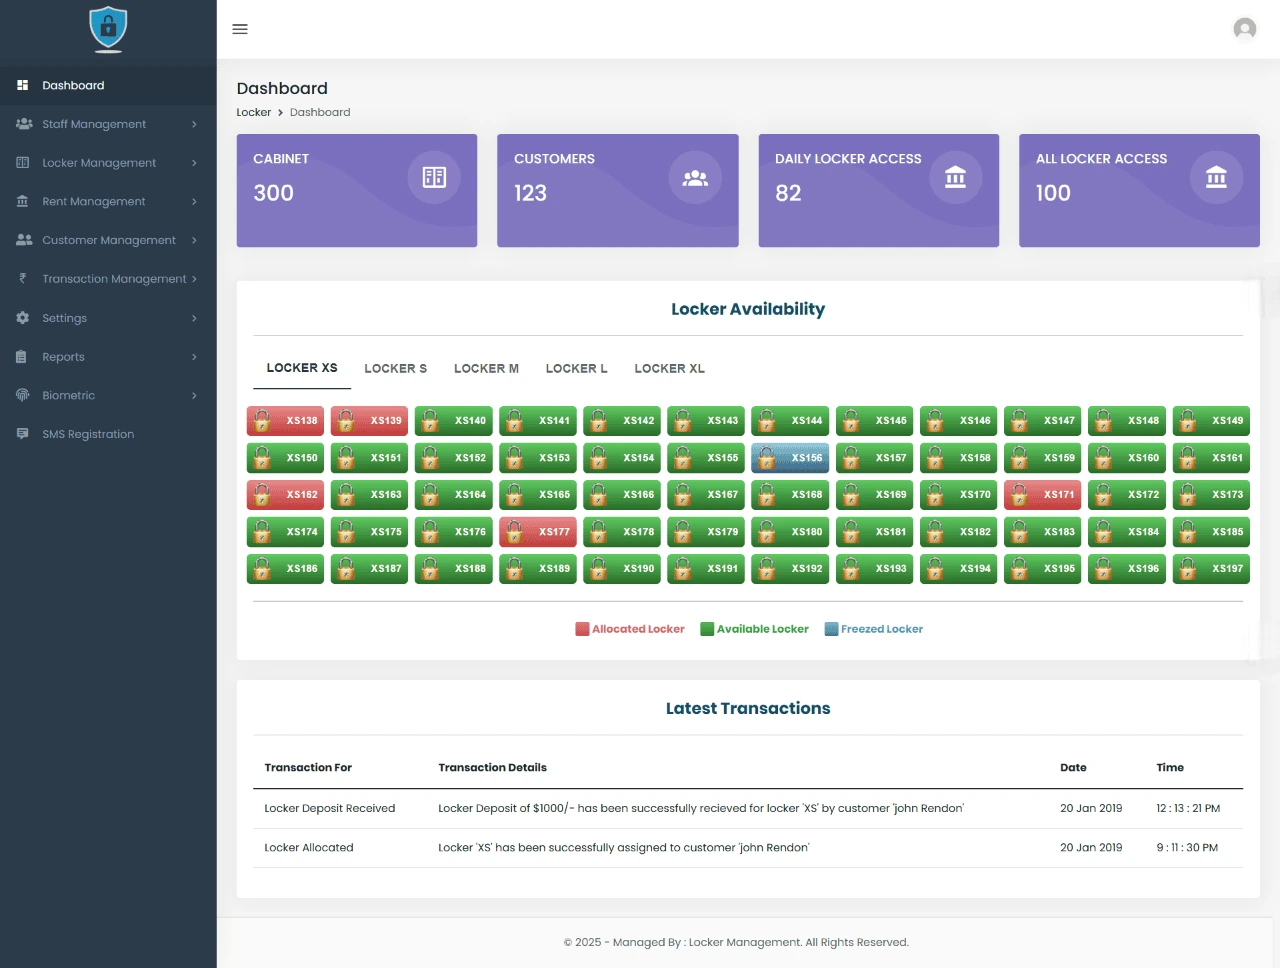The image size is (1280, 968).
Task: Open SMS Registration in sidebar
Action: click(x=88, y=434)
